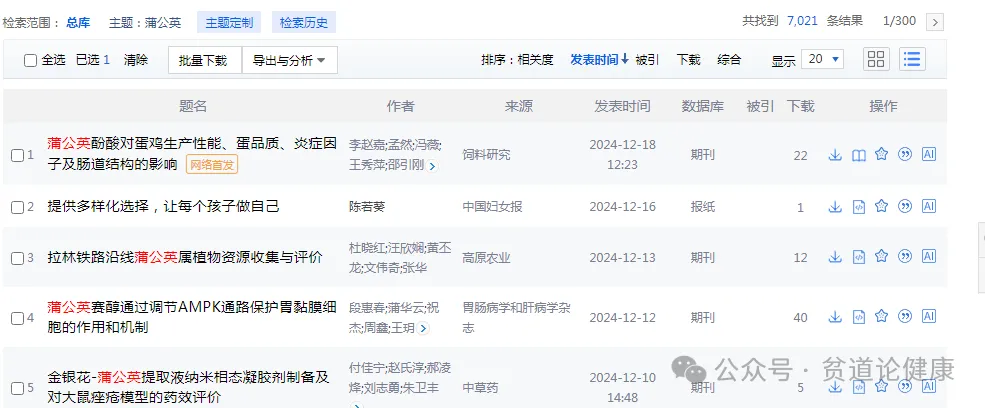985x408 pixels.
Task: Check result 3 拉林铁路沿线 checkbox
Action: (18, 258)
